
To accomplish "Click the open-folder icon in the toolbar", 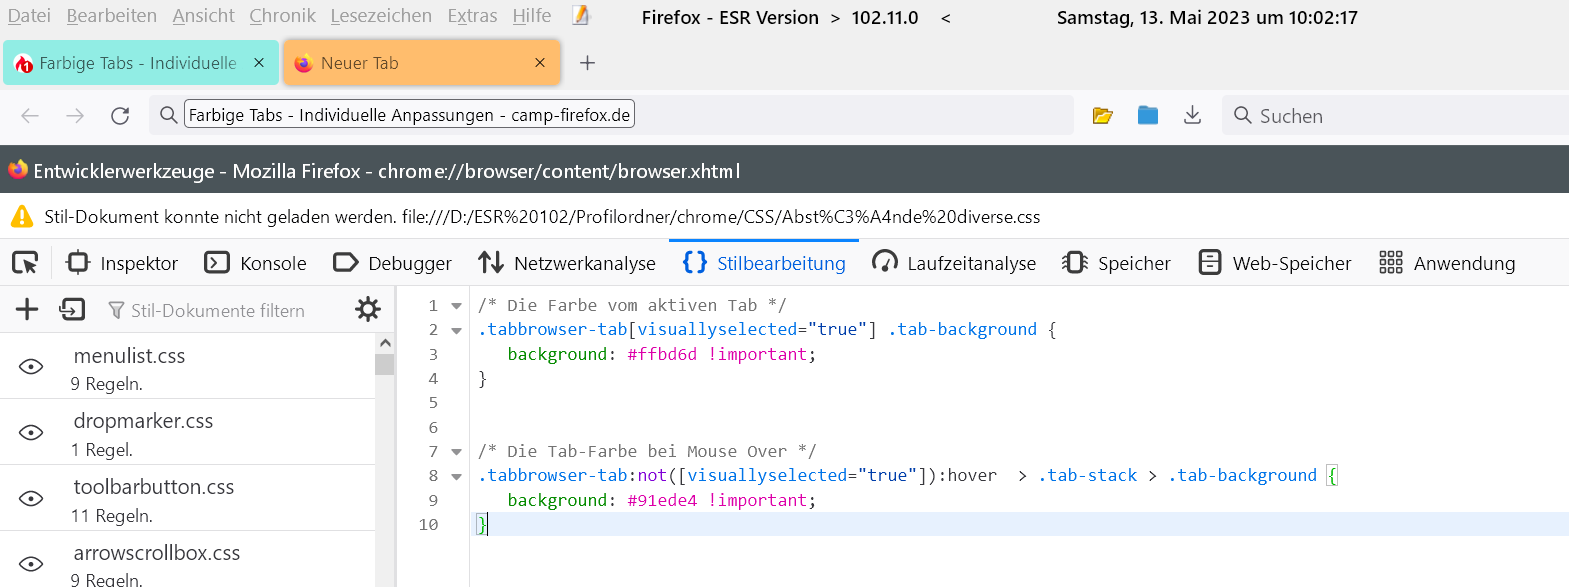I will (1103, 116).
